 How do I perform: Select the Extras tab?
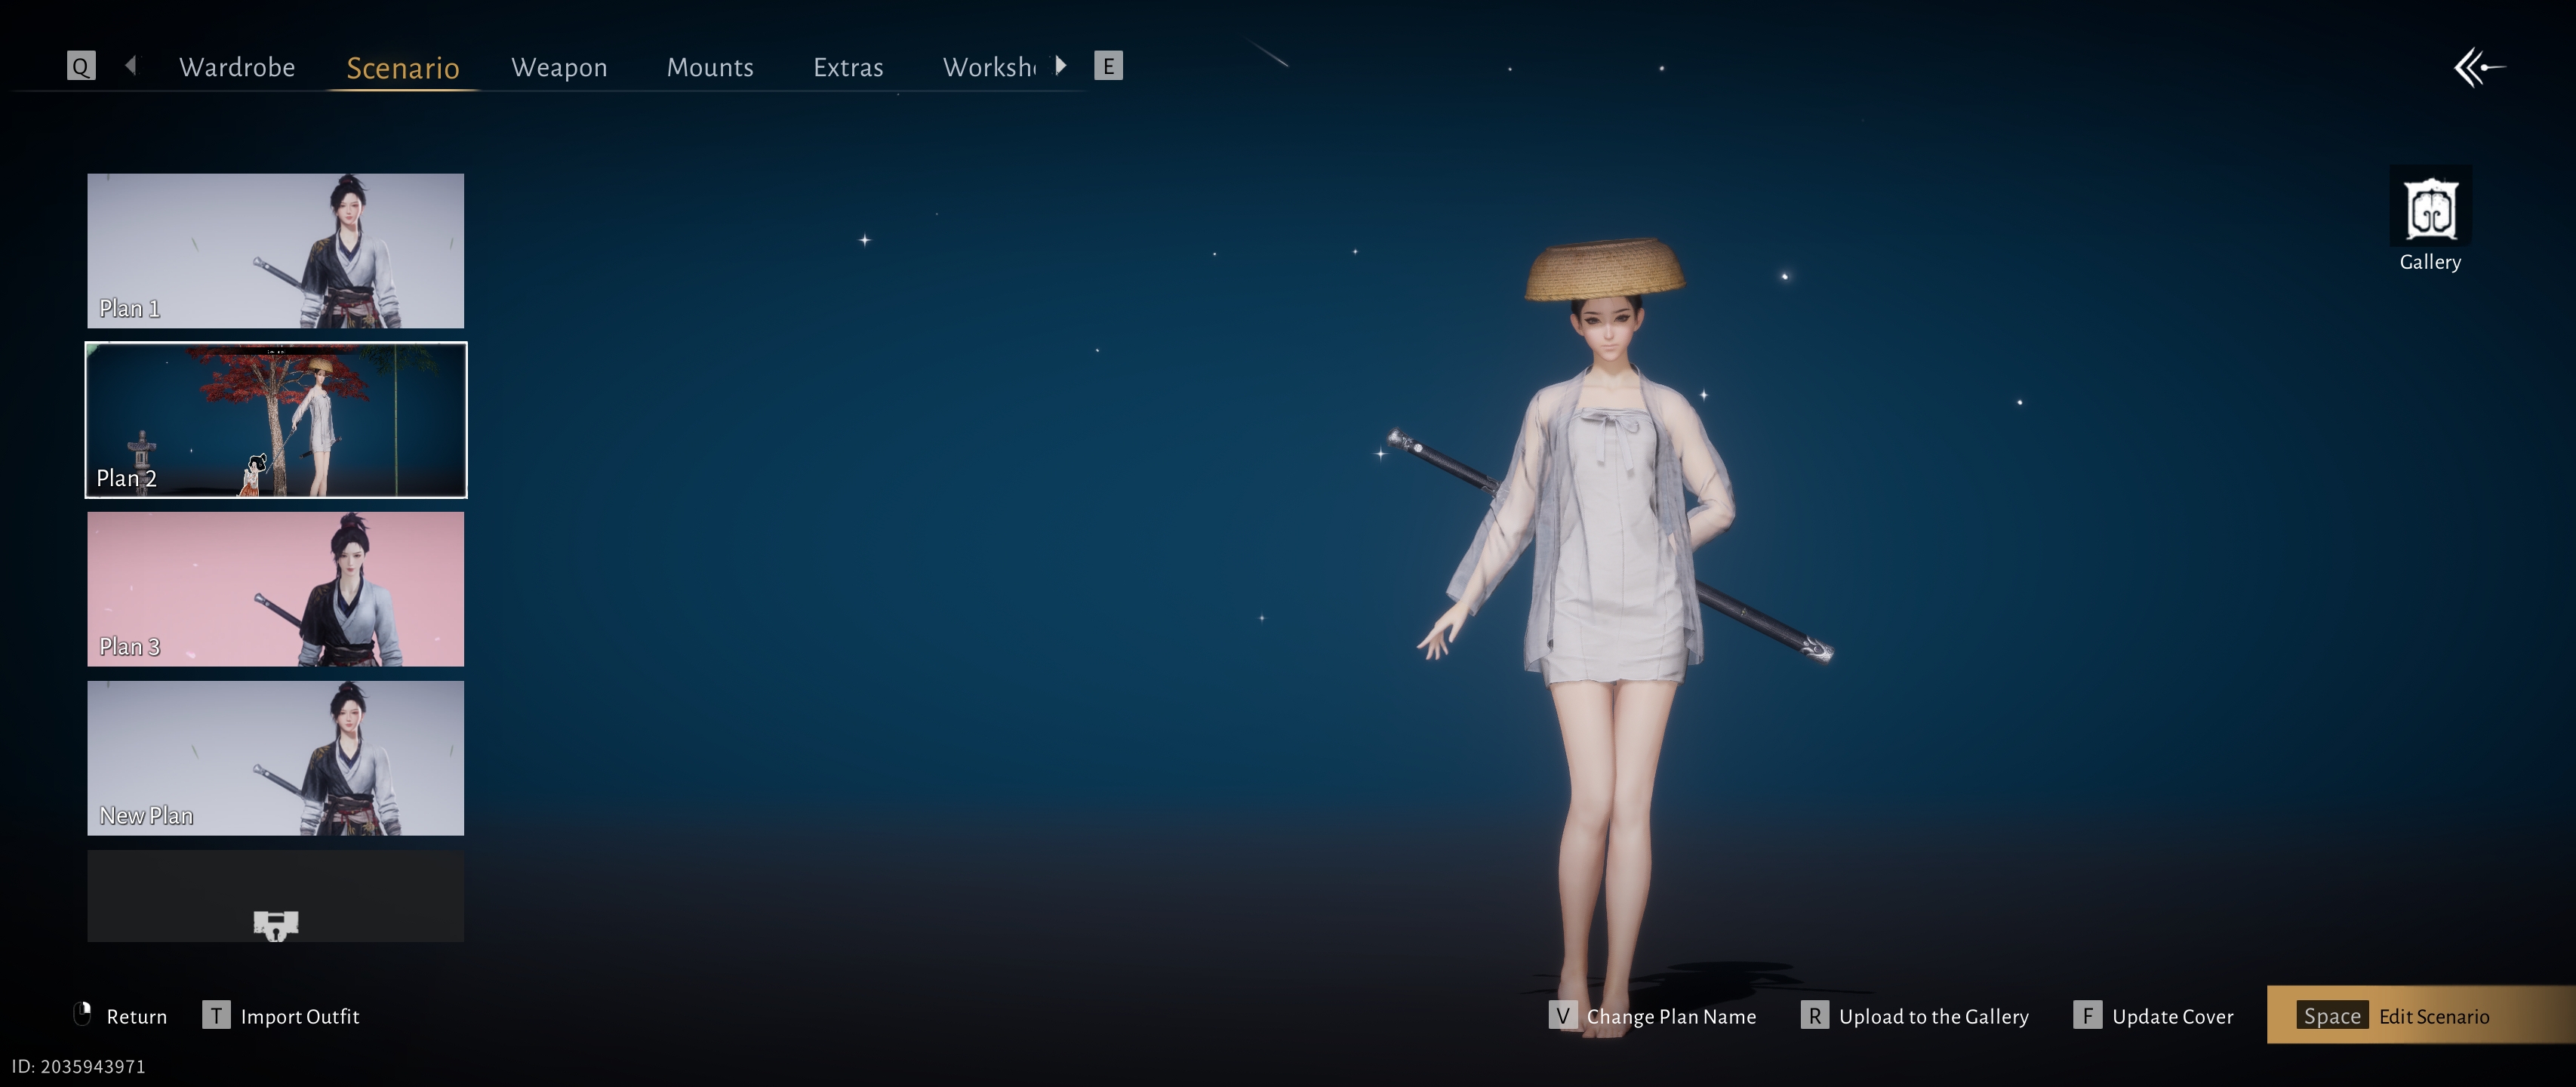(x=848, y=67)
